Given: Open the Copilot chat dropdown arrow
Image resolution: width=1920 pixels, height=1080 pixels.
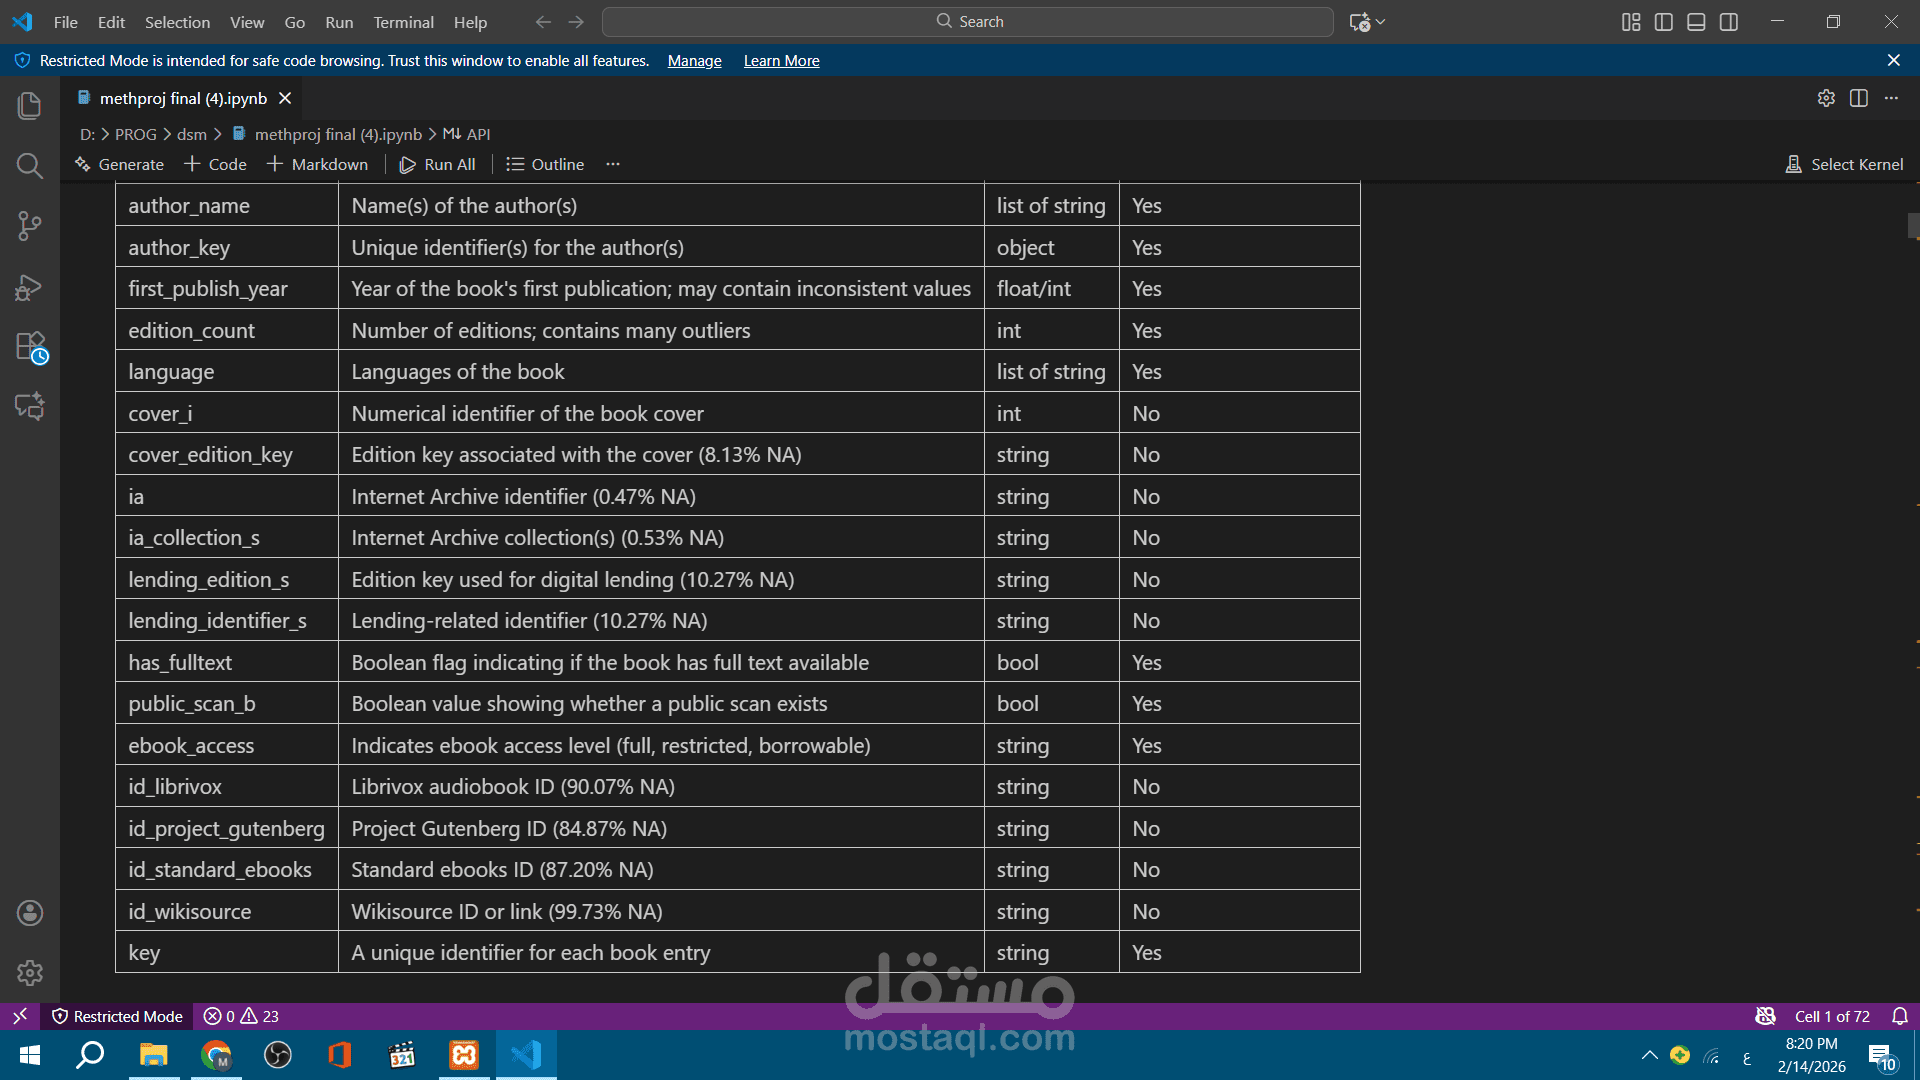Looking at the screenshot, I should point(1381,22).
